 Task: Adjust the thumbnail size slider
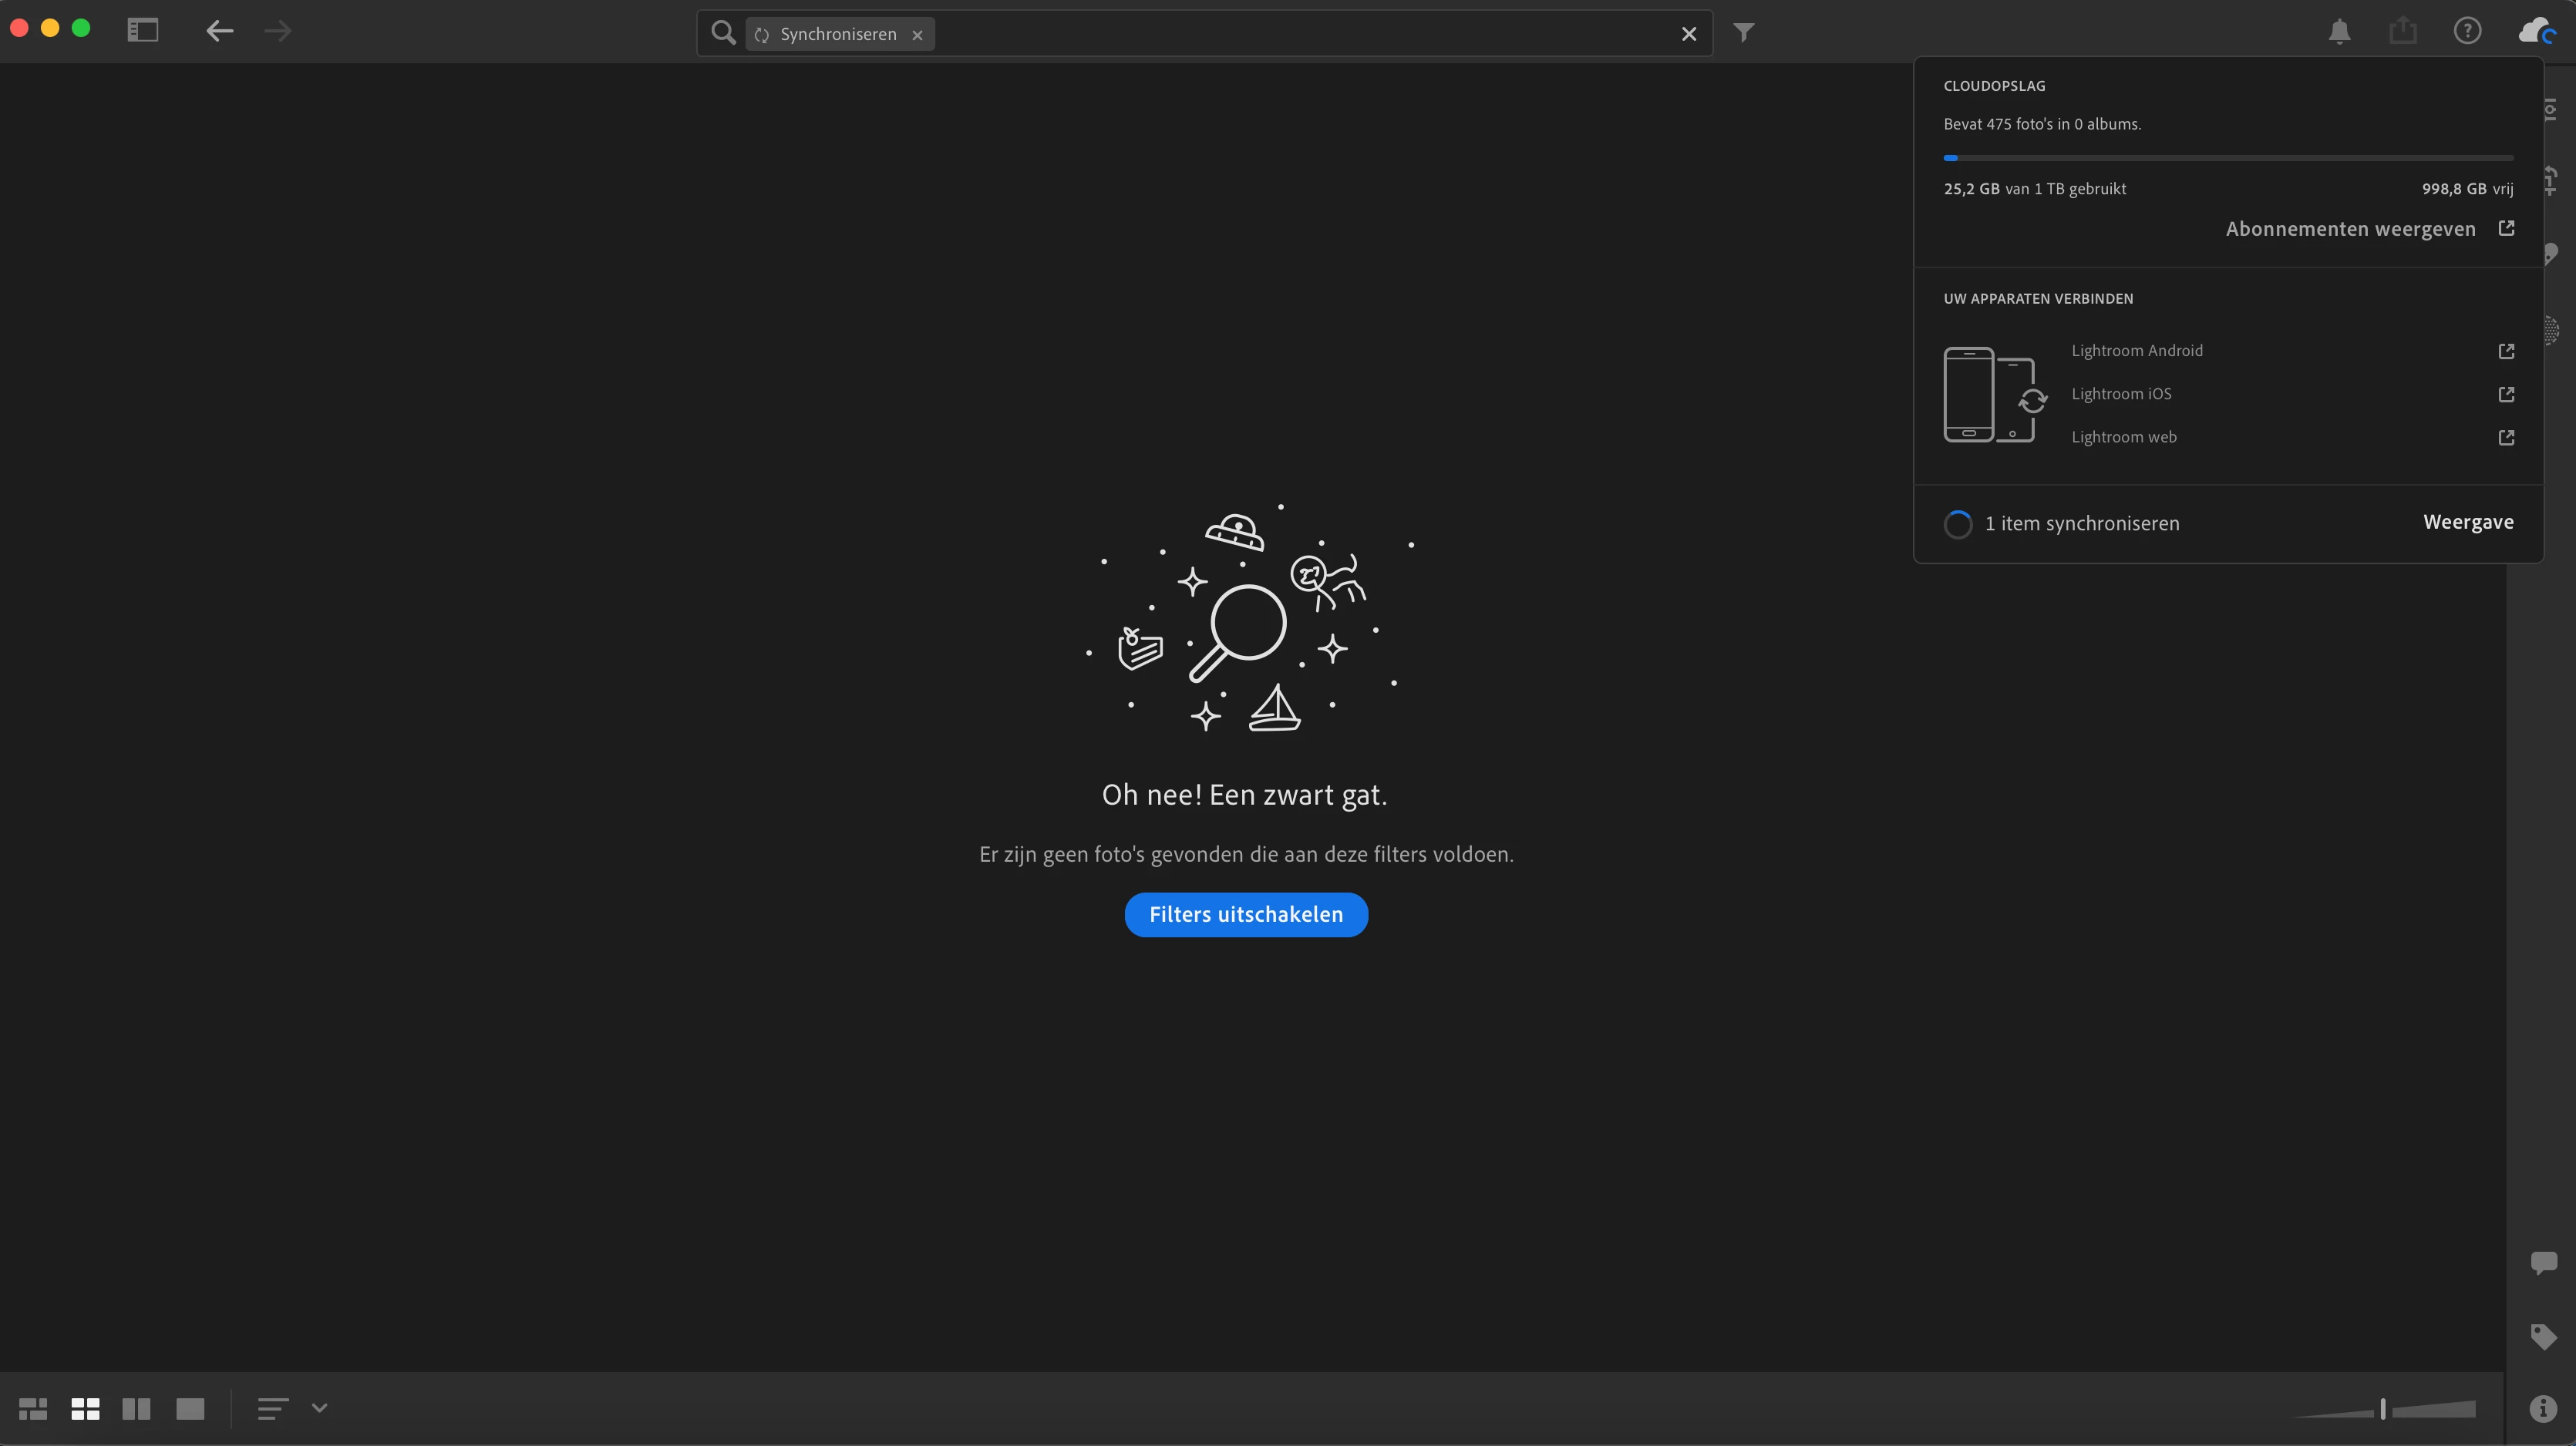pos(2383,1409)
